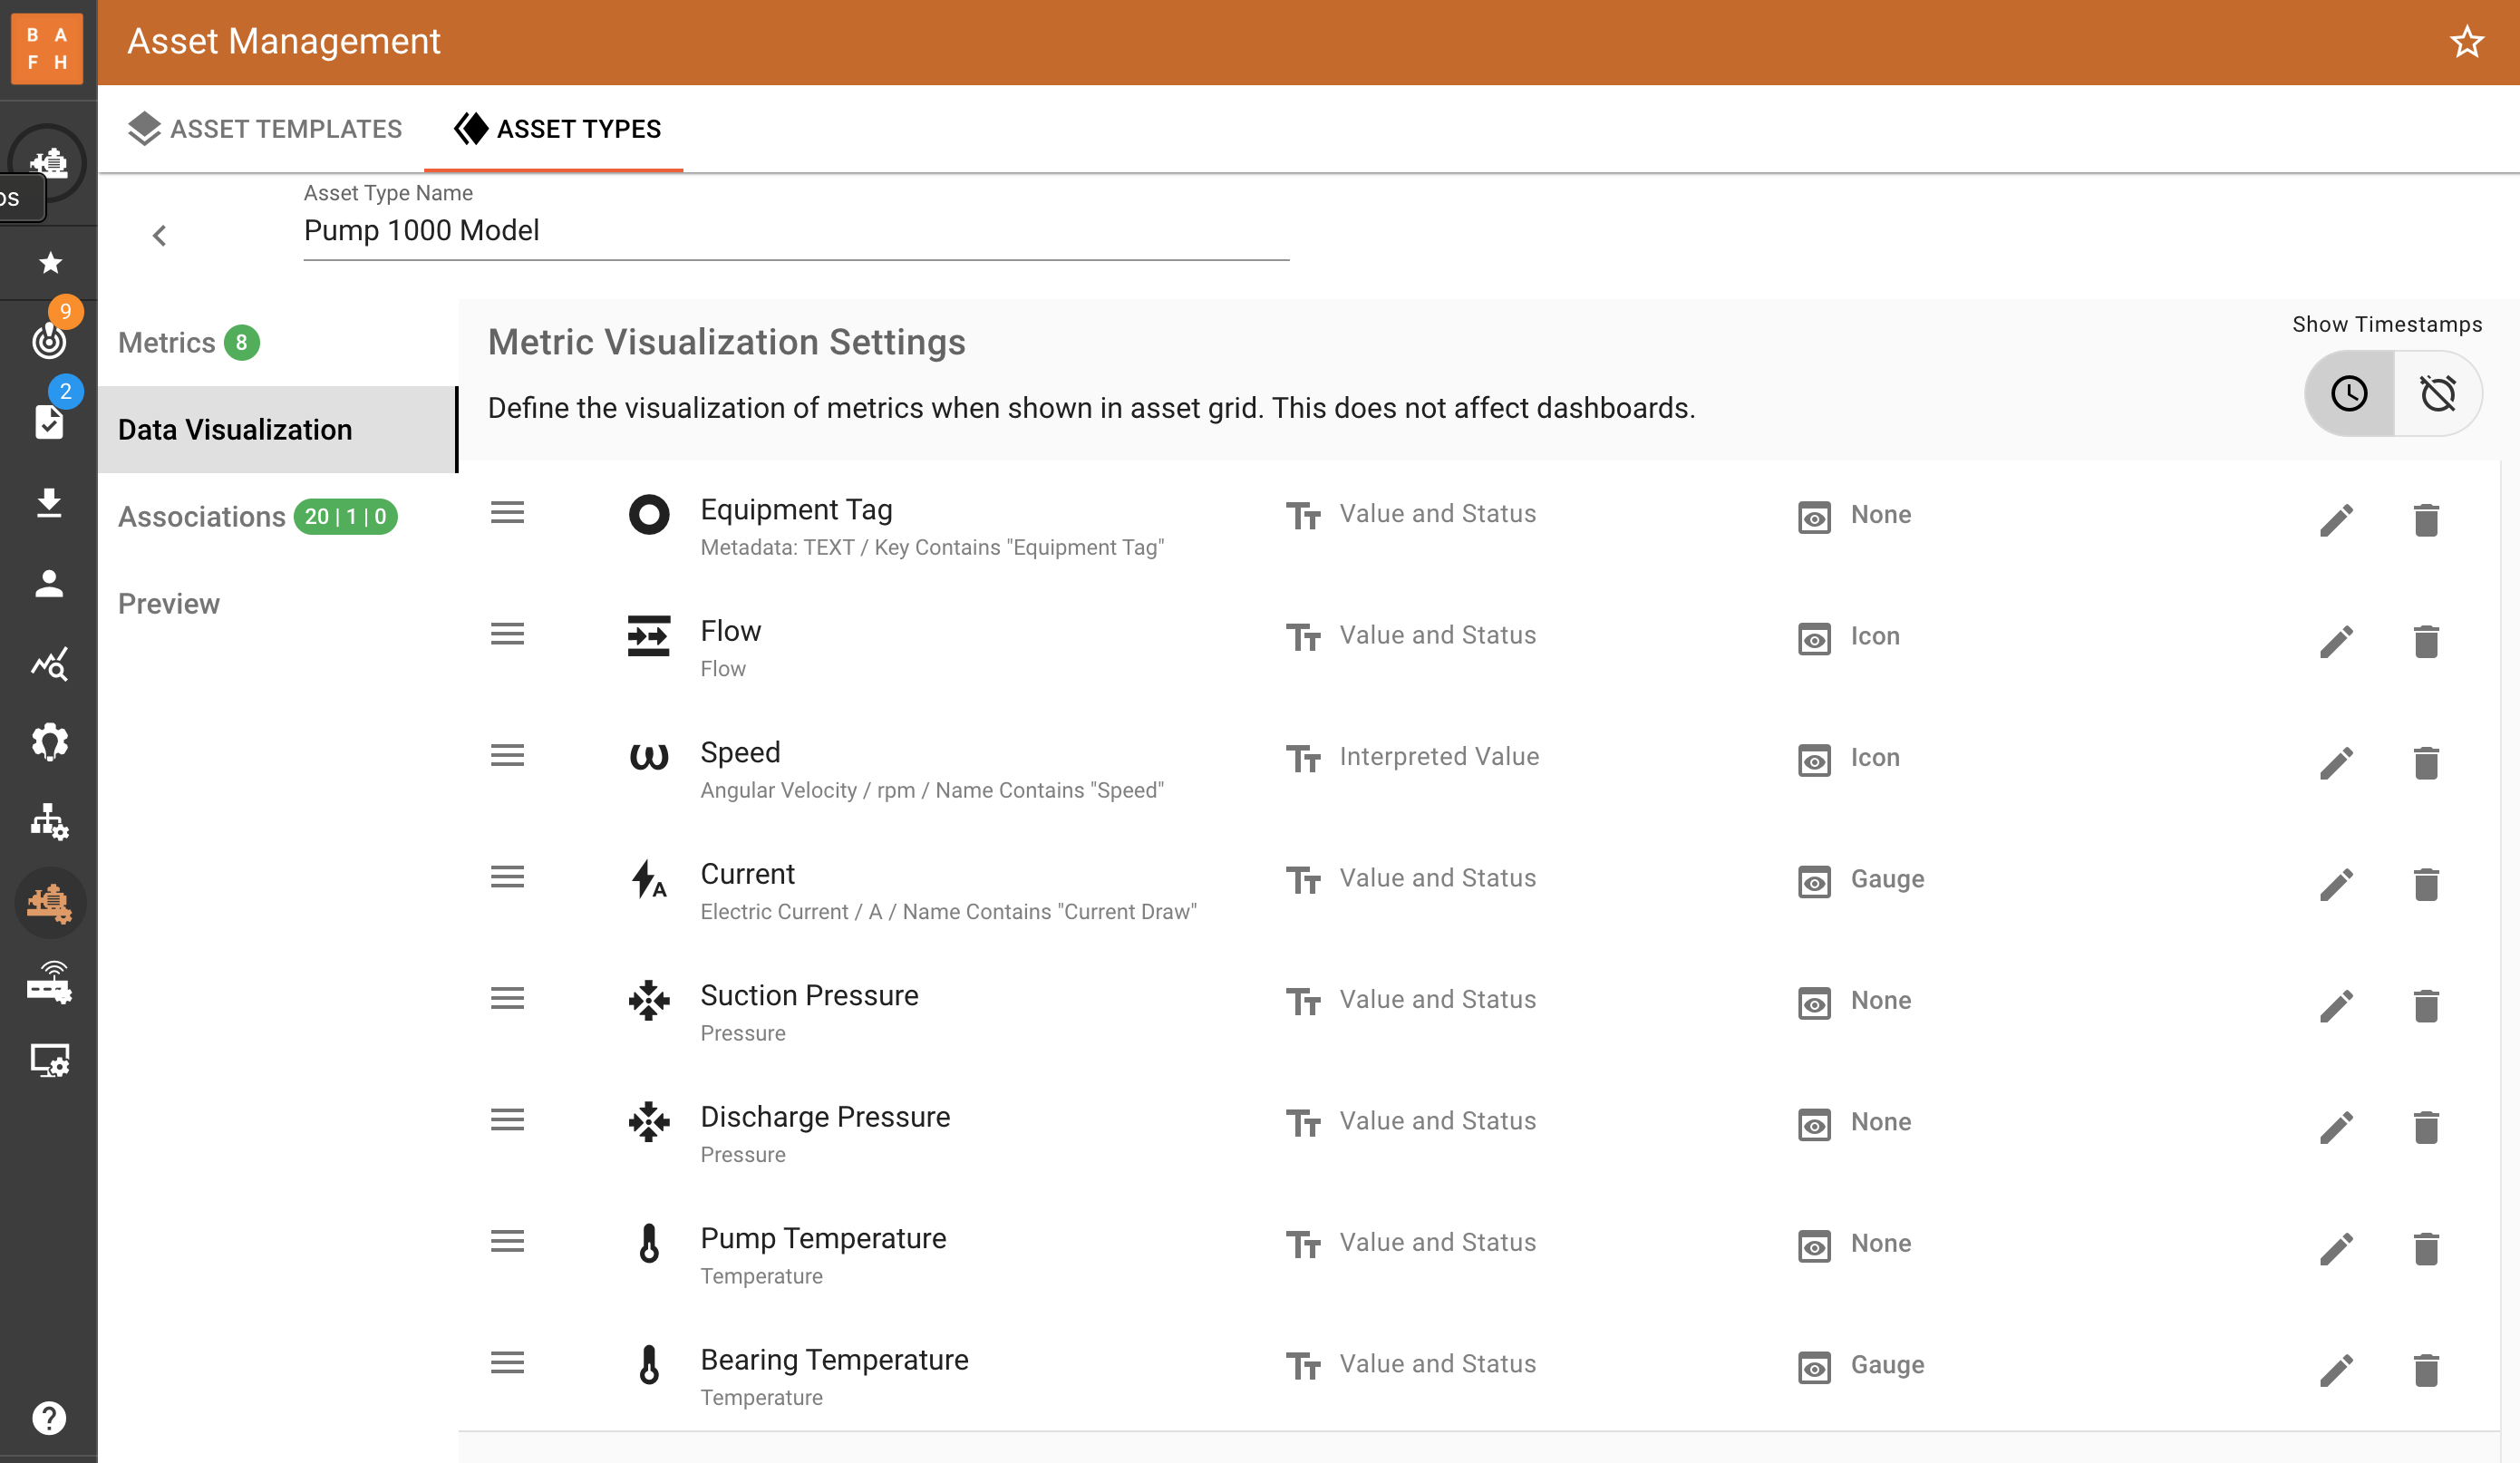Viewport: 2520px width, 1463px height.
Task: Open the Alarms icon showing 9 notifications
Action: tap(50, 340)
